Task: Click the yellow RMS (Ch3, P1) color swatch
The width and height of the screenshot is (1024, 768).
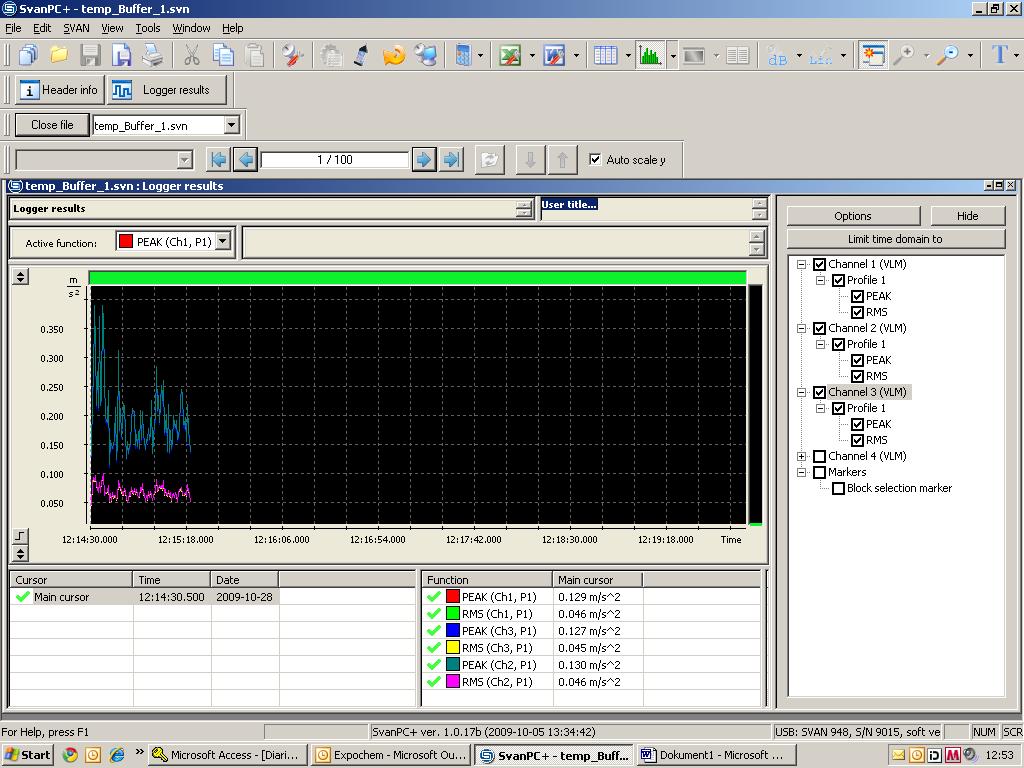Action: (453, 648)
